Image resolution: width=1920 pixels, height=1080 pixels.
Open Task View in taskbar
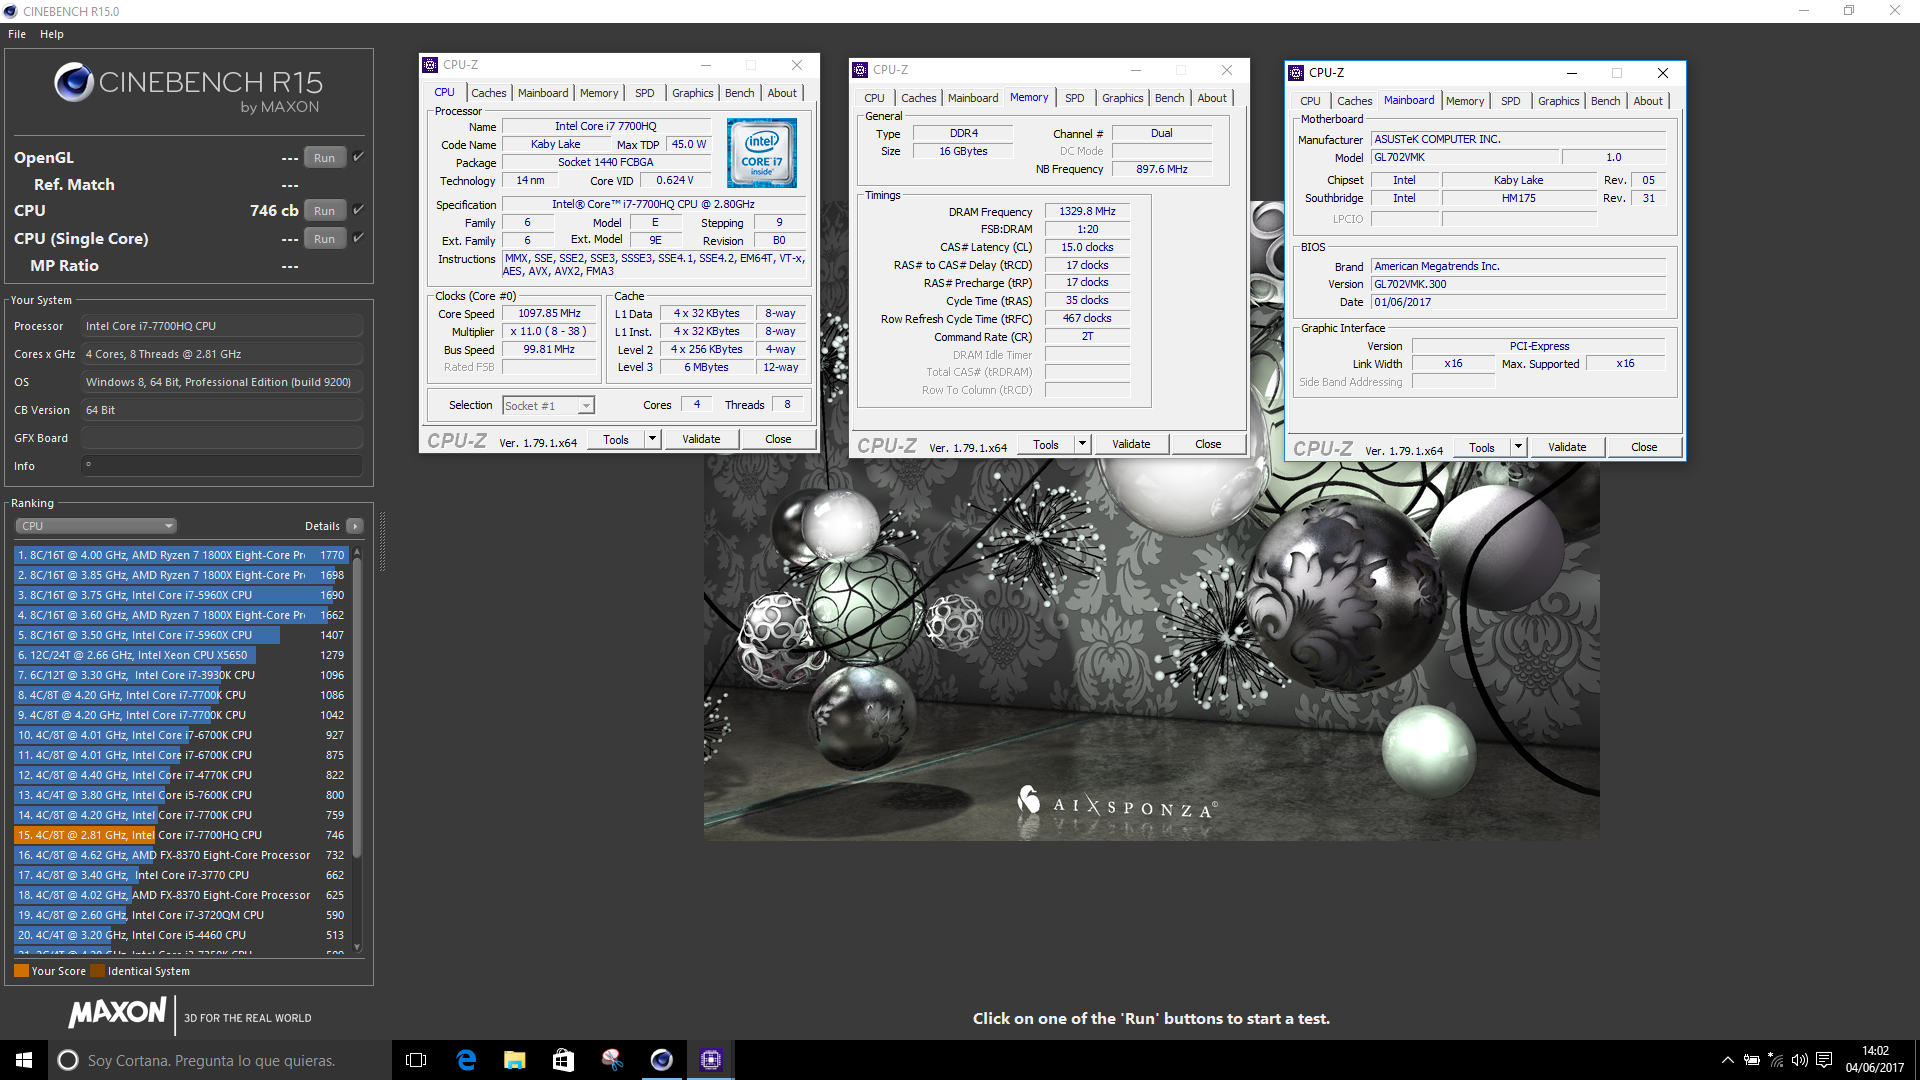tap(416, 1060)
